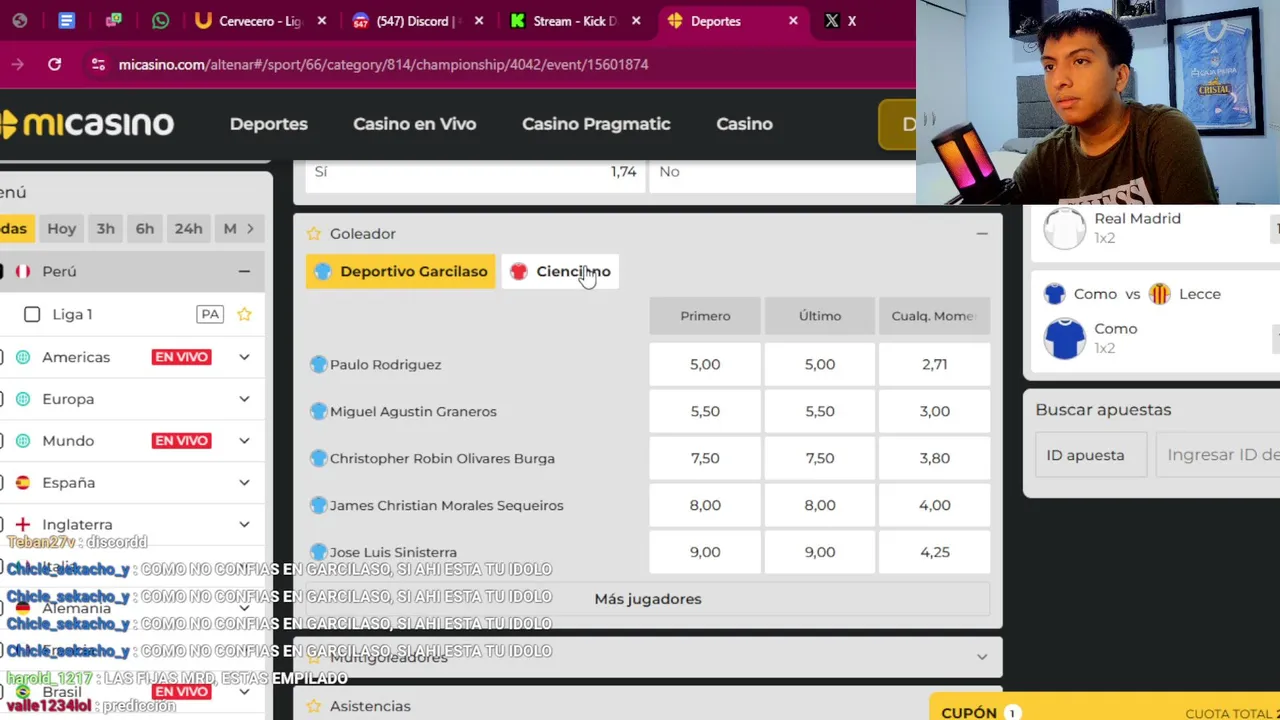The width and height of the screenshot is (1280, 720).
Task: Select the Cienciano team tab
Action: click(x=560, y=271)
